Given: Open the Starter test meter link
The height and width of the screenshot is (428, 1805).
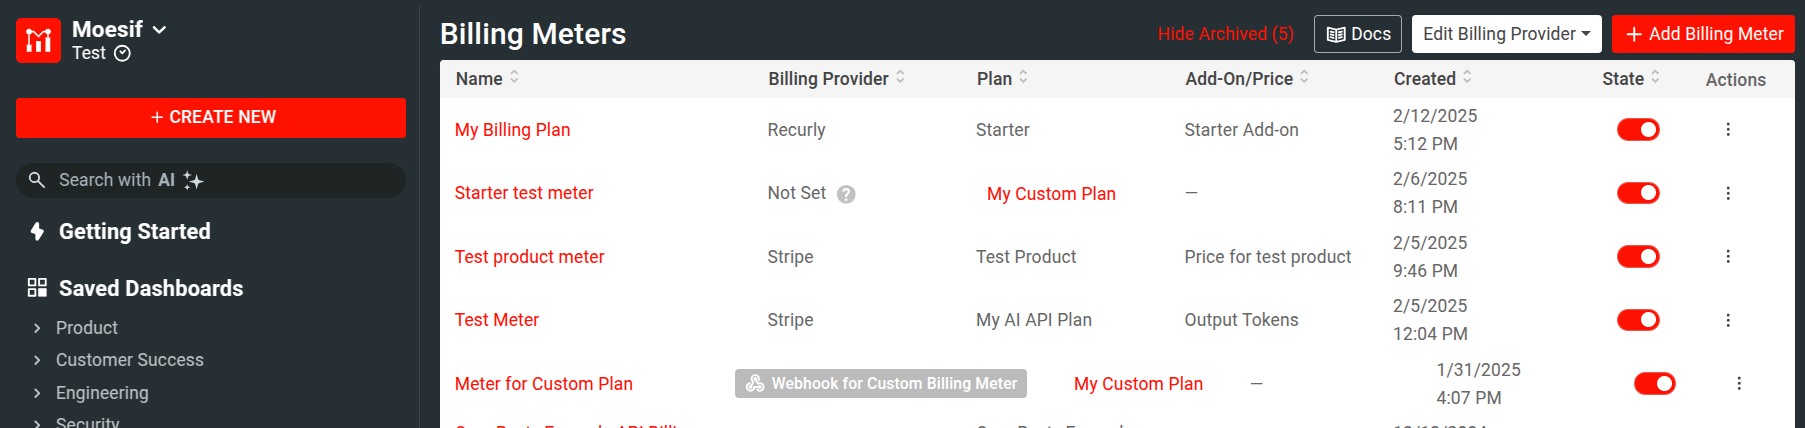Looking at the screenshot, I should pyautogui.click(x=524, y=193).
